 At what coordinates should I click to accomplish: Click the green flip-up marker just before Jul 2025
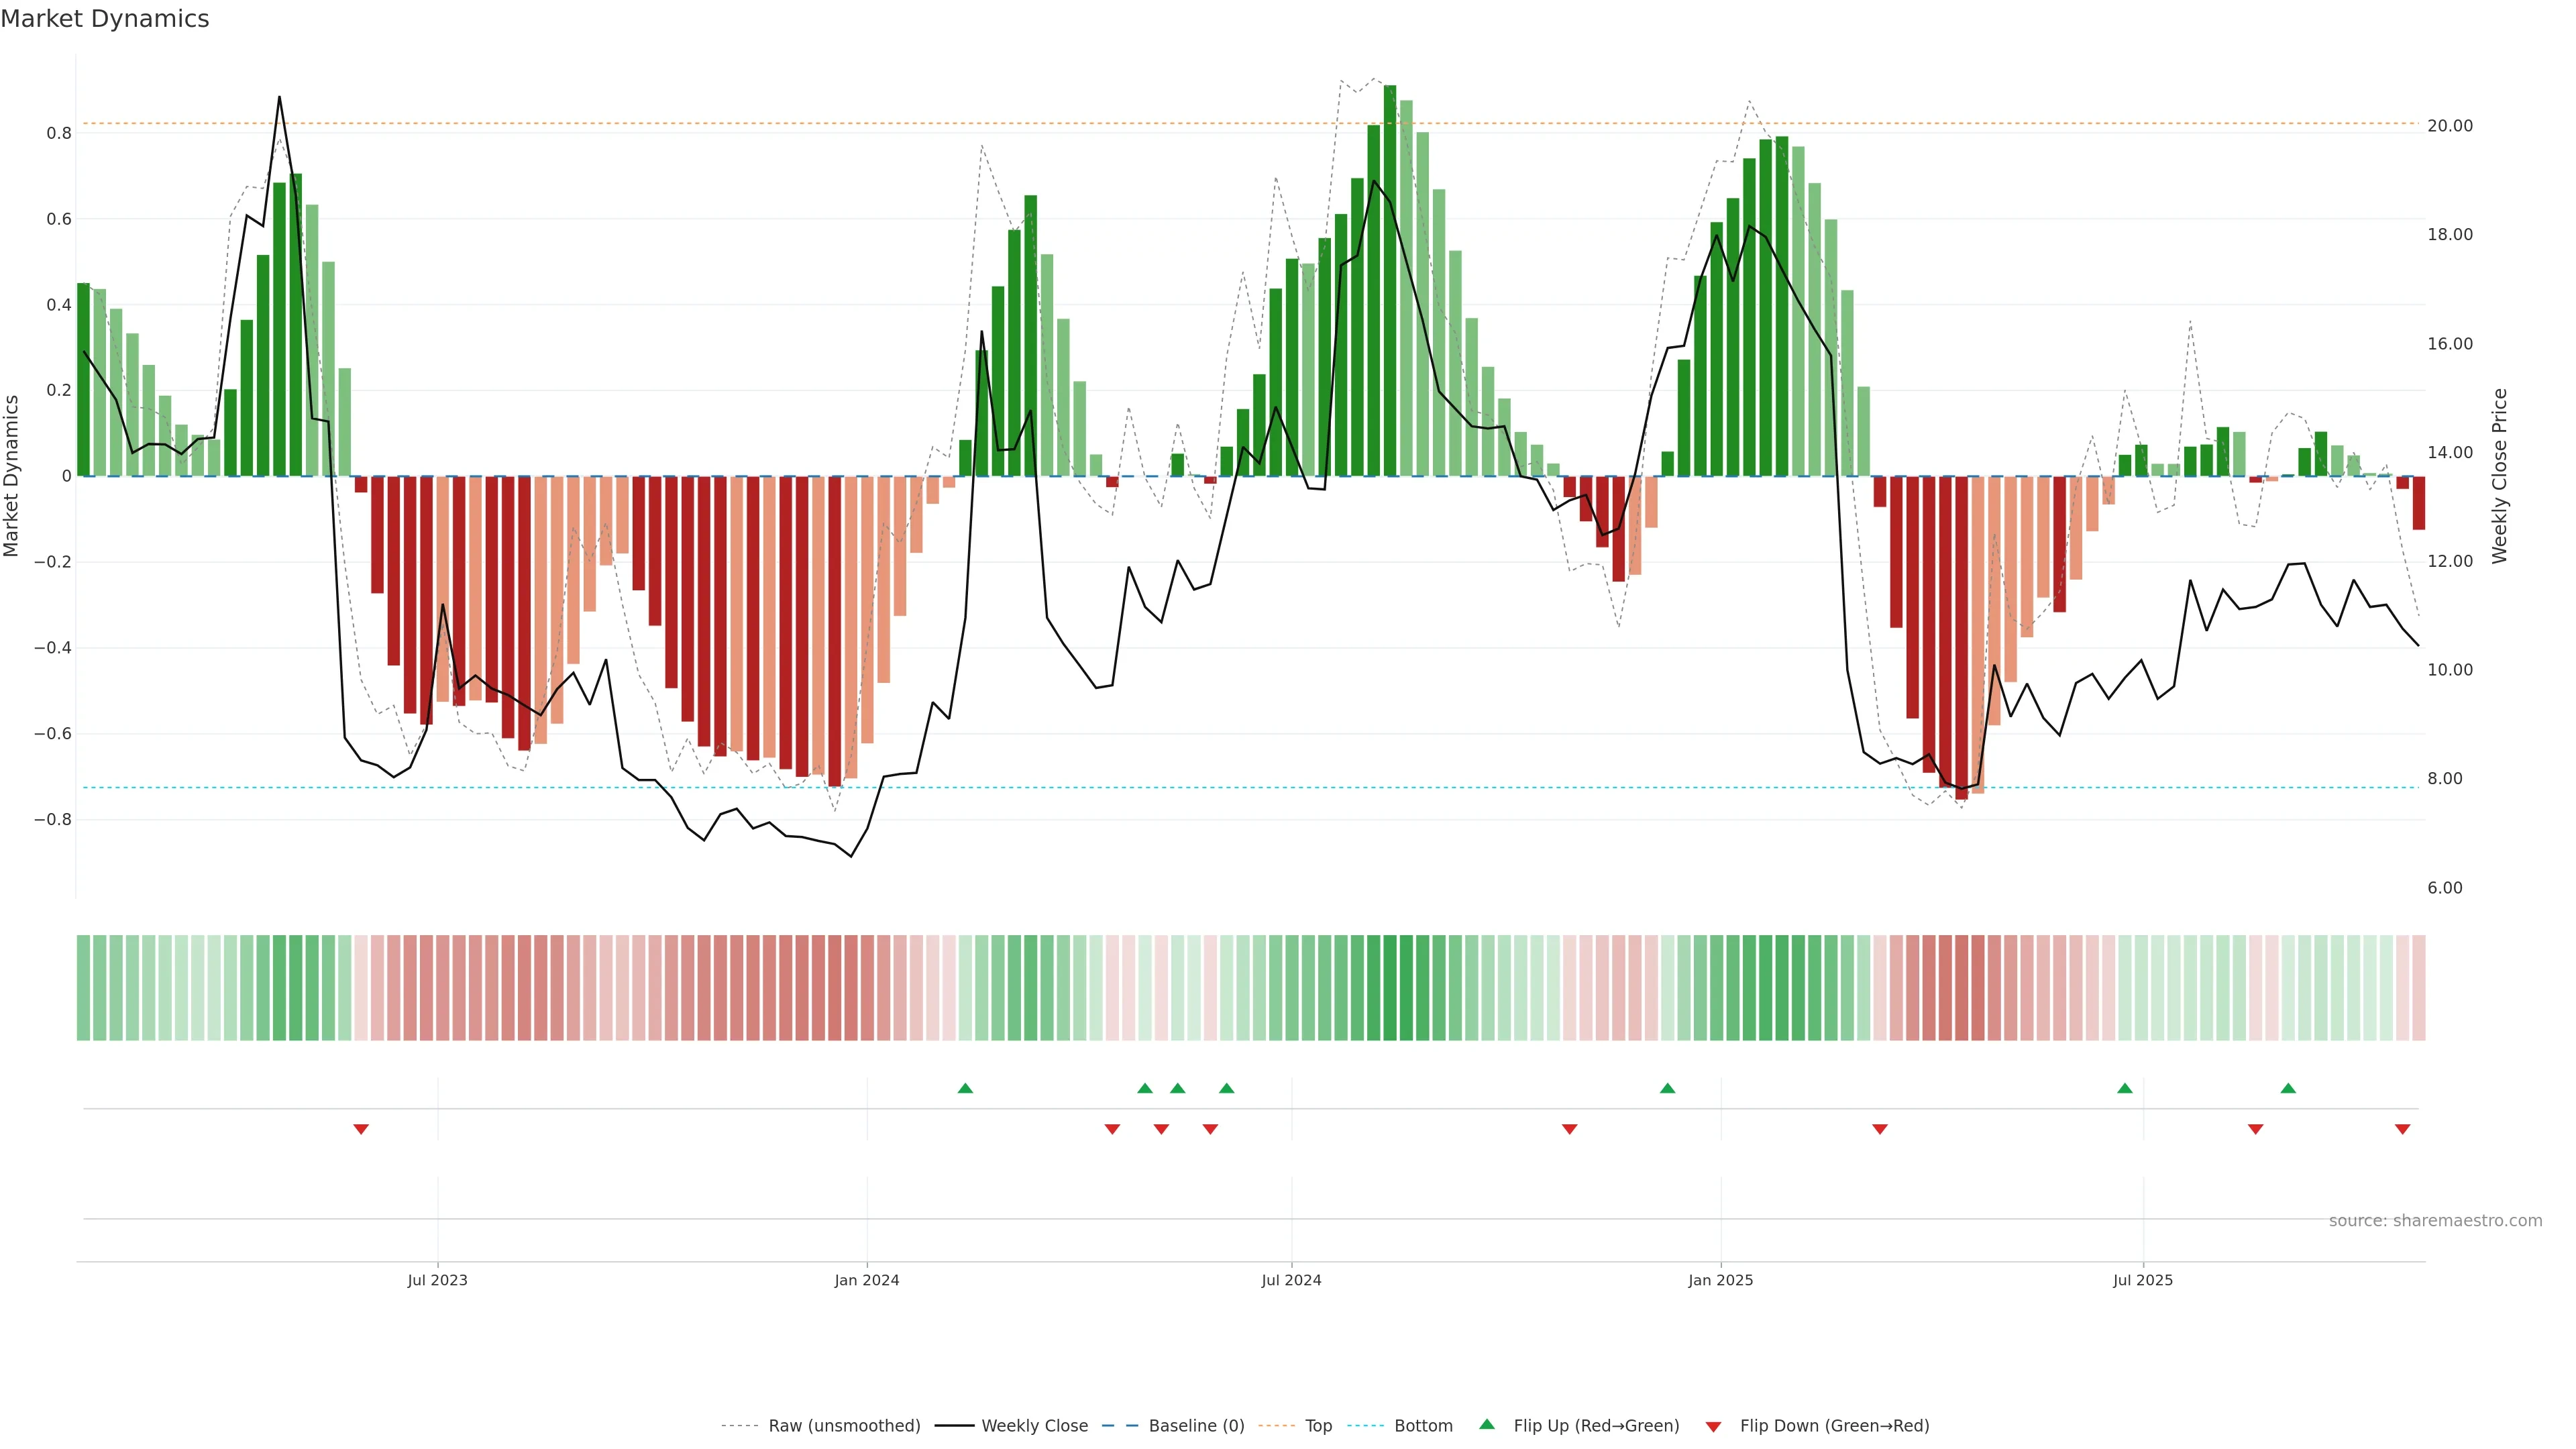pos(2125,1088)
